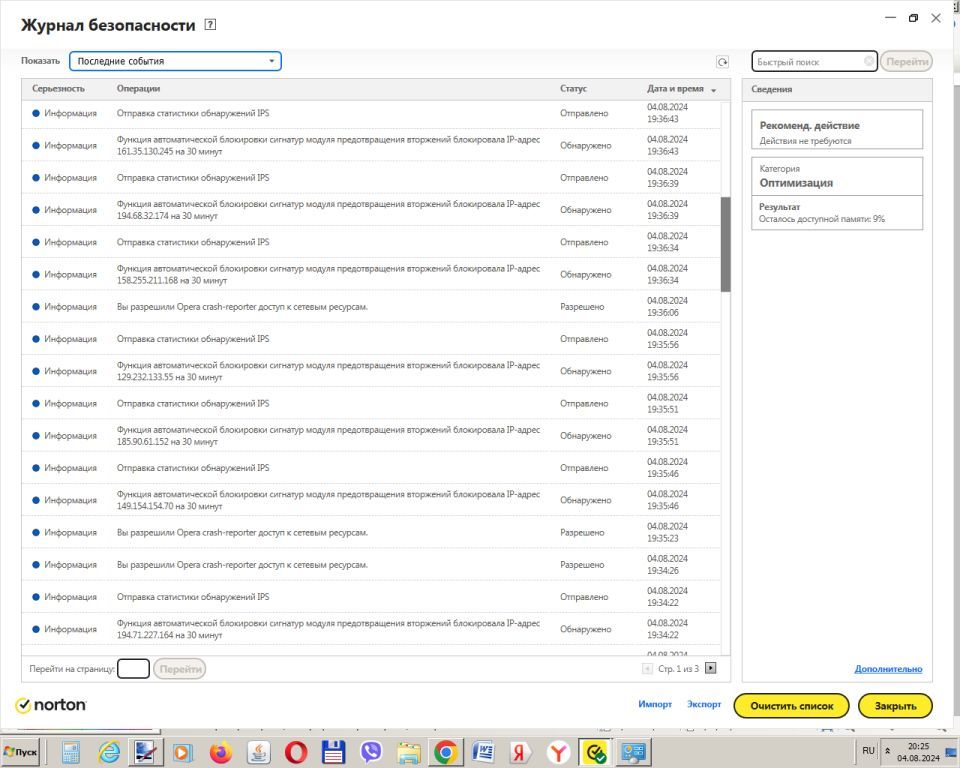Click the log list vertical scrollbar thumb

tap(726, 244)
